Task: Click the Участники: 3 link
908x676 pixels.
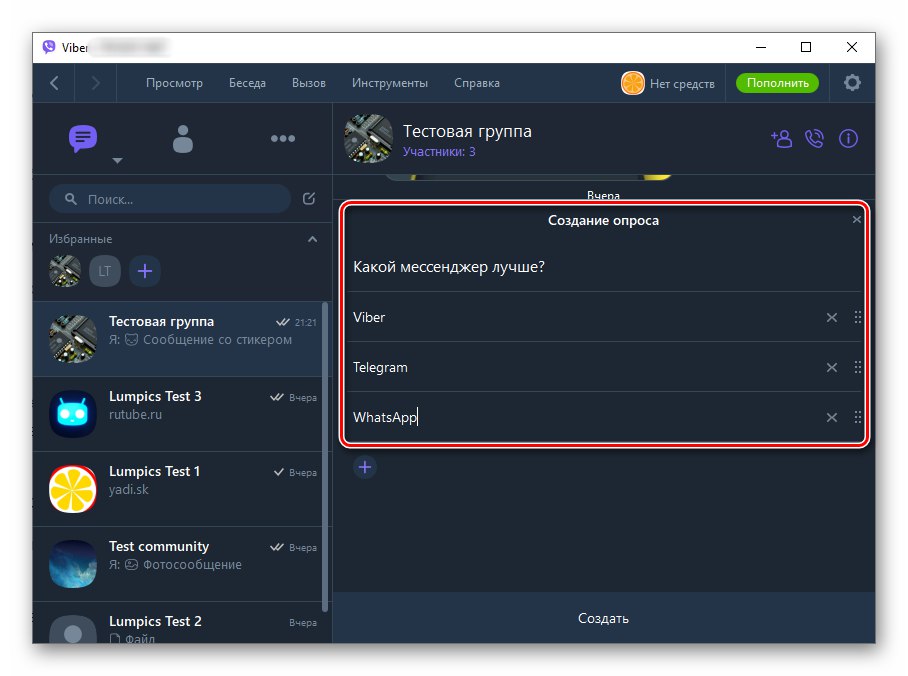Action: point(439,152)
